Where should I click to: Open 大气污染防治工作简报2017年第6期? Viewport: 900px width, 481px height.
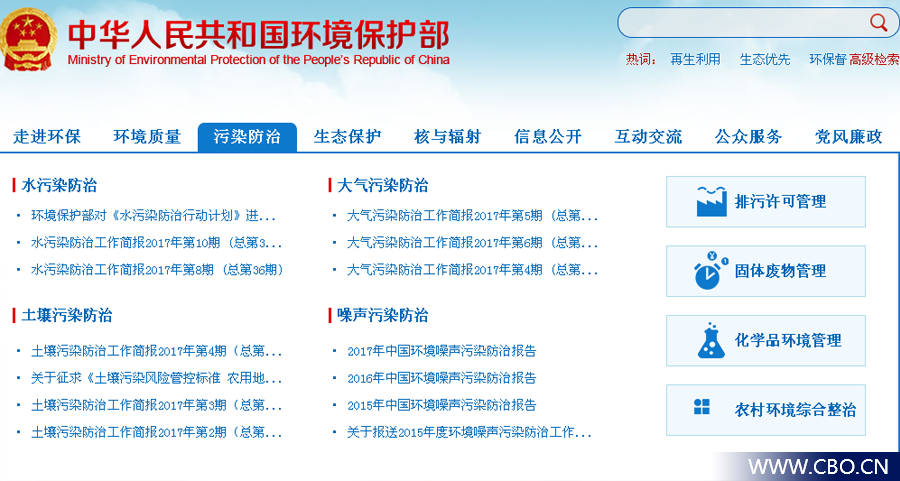point(472,243)
